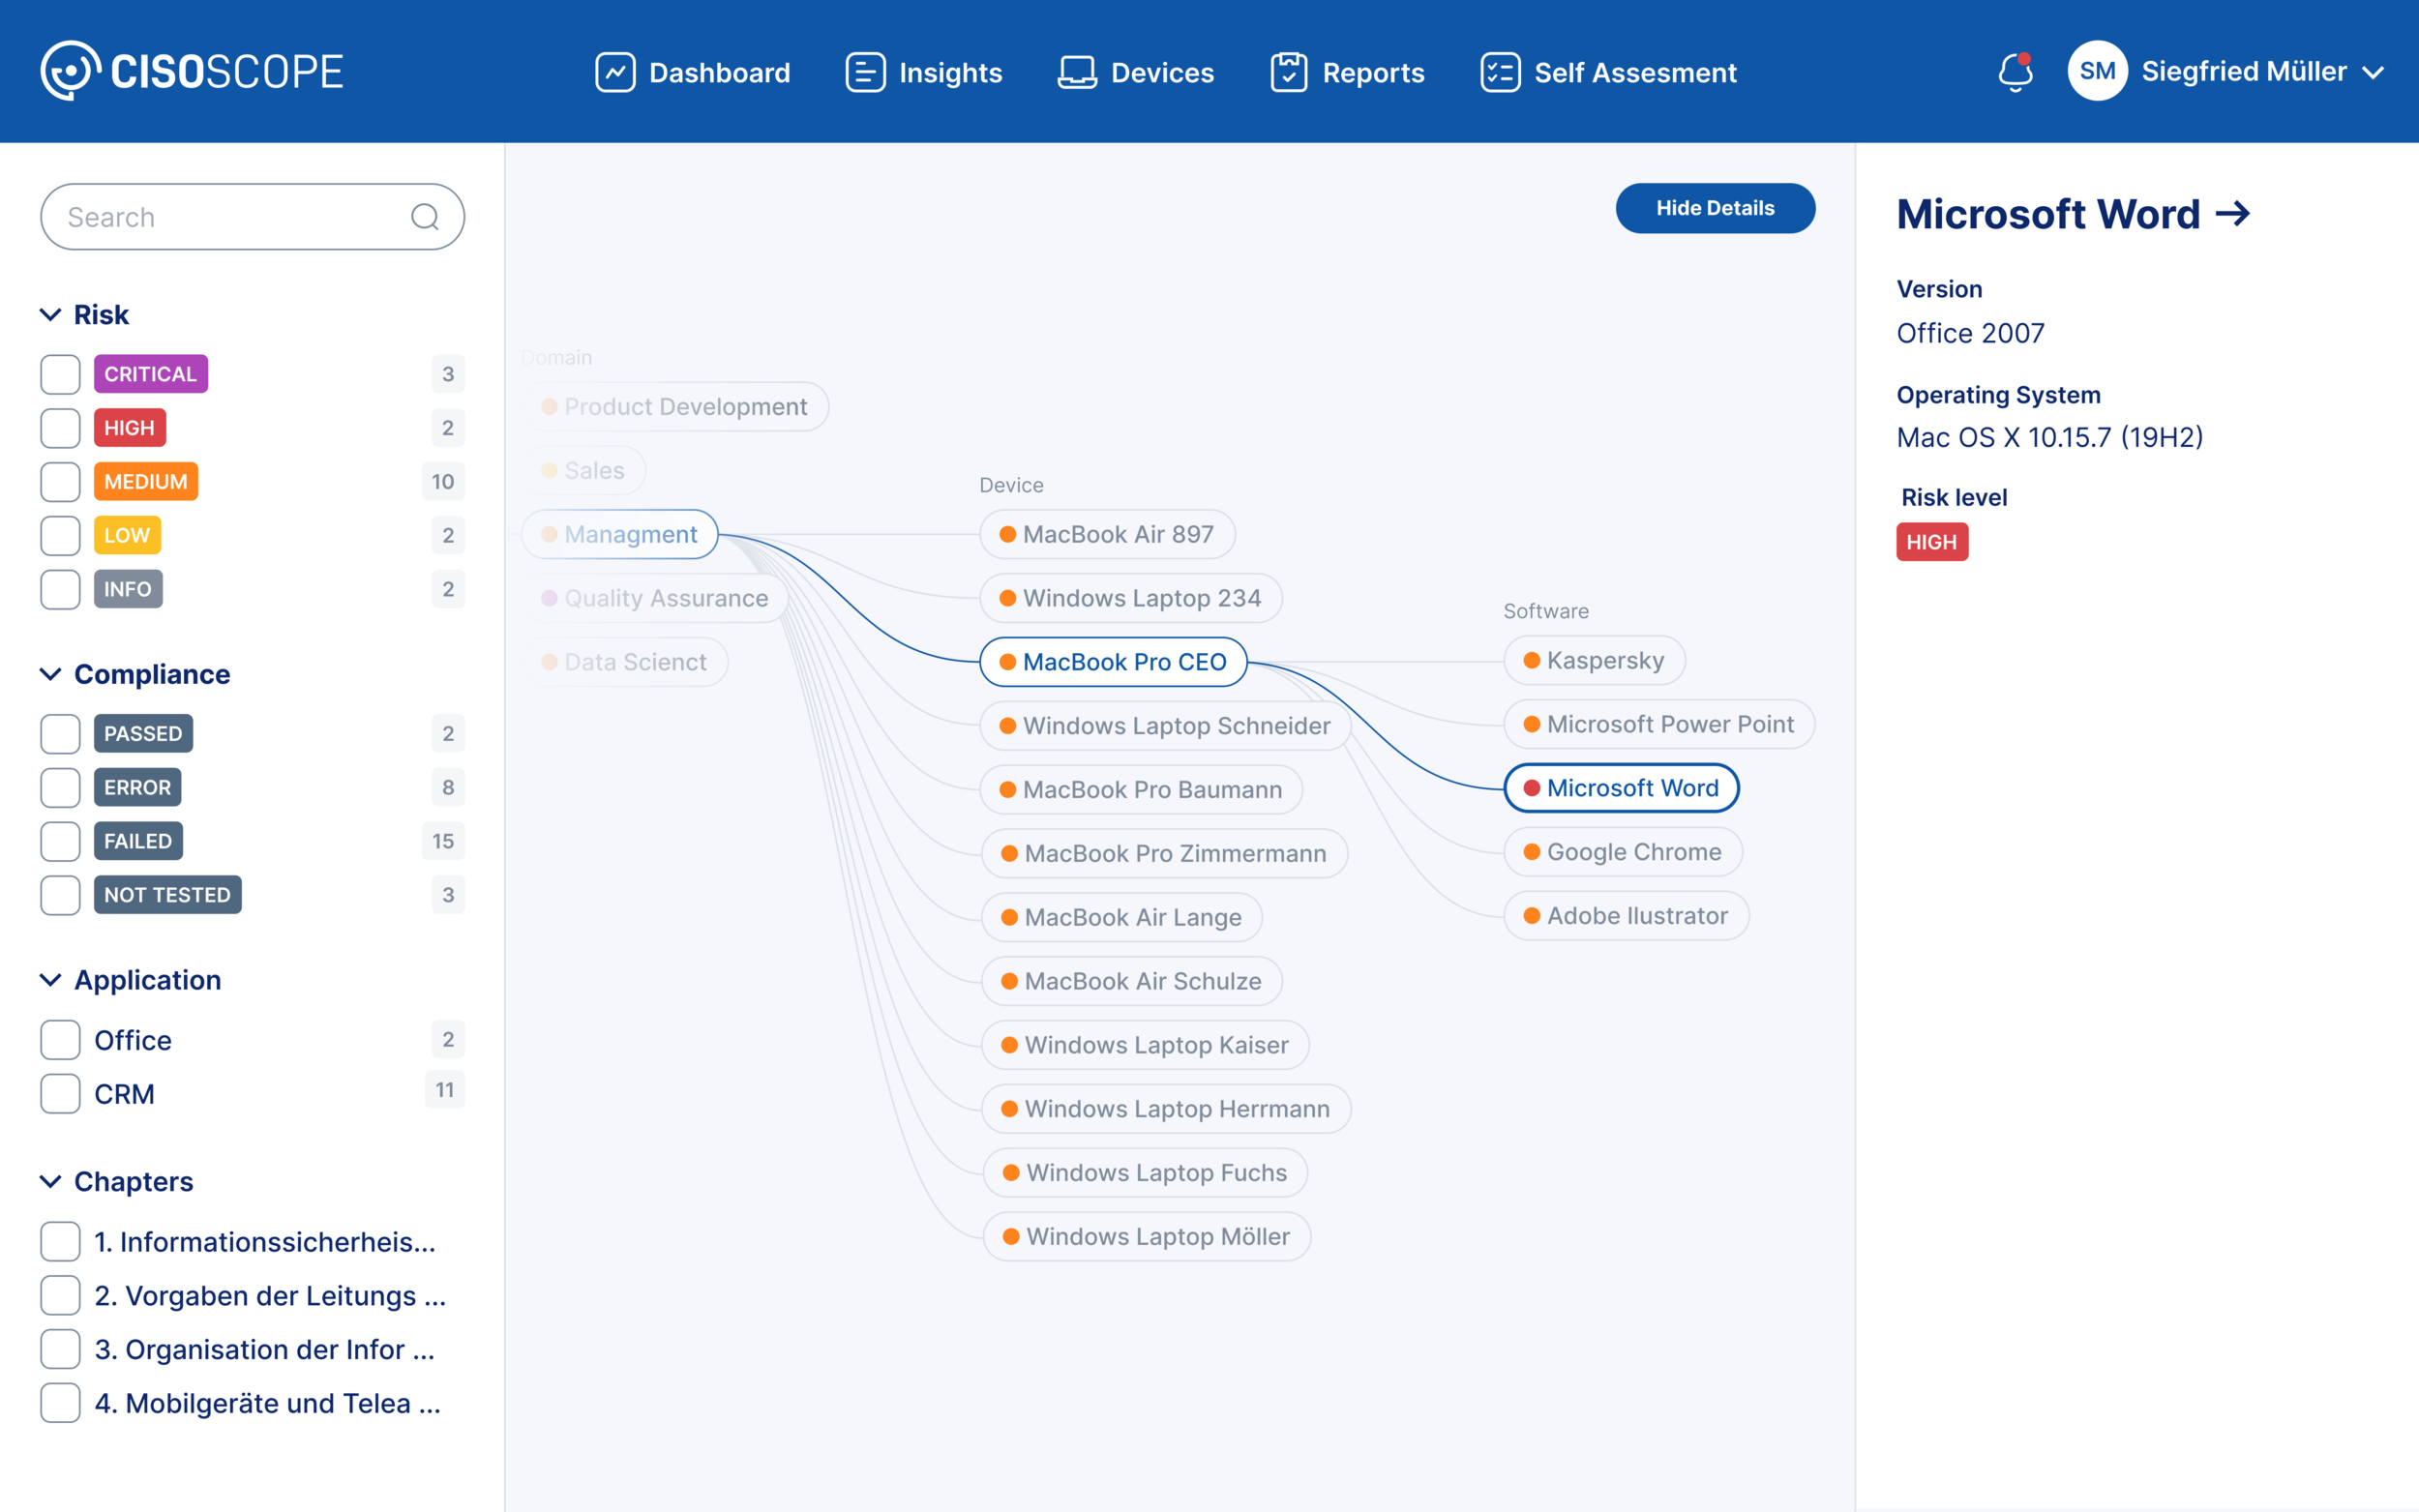Click the Dashboard chart icon
This screenshot has height=1512, width=2419.
tap(615, 72)
